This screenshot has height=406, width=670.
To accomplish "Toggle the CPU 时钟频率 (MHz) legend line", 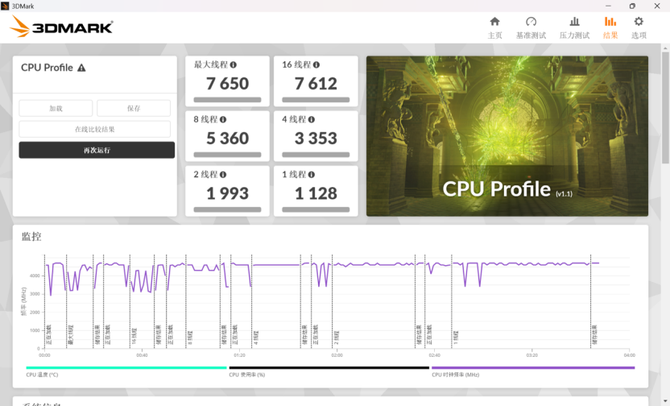I will tap(533, 368).
